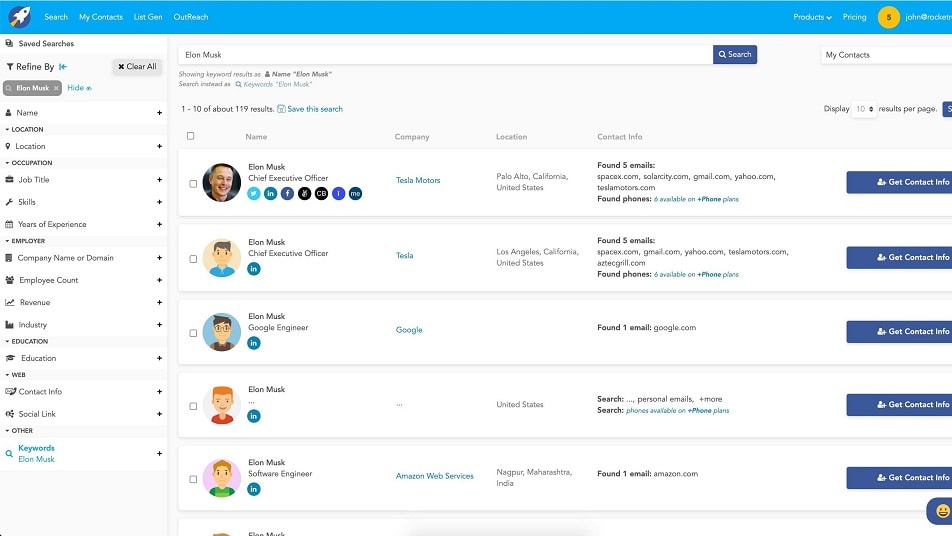Screen dimensions: 952x536
Task: Click the blue Search button
Action: 735,55
